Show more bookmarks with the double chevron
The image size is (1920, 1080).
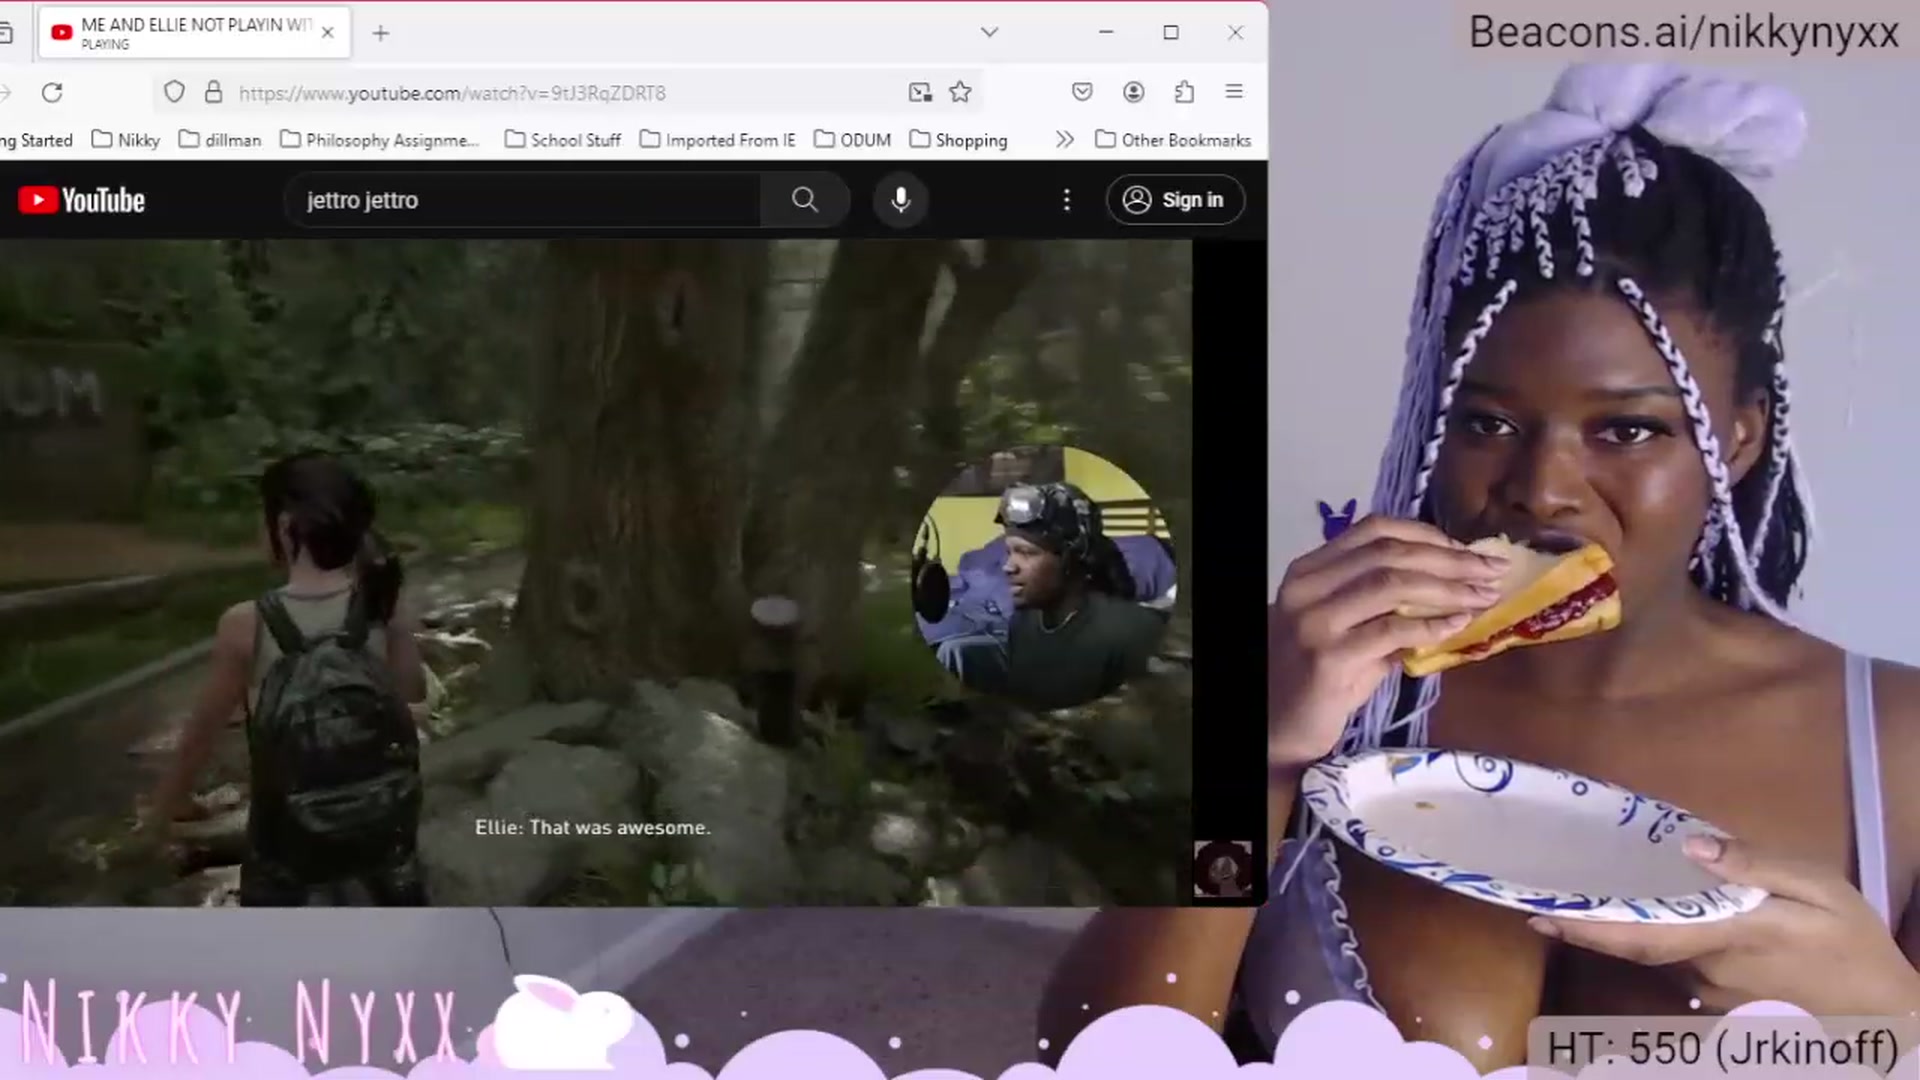click(1065, 140)
